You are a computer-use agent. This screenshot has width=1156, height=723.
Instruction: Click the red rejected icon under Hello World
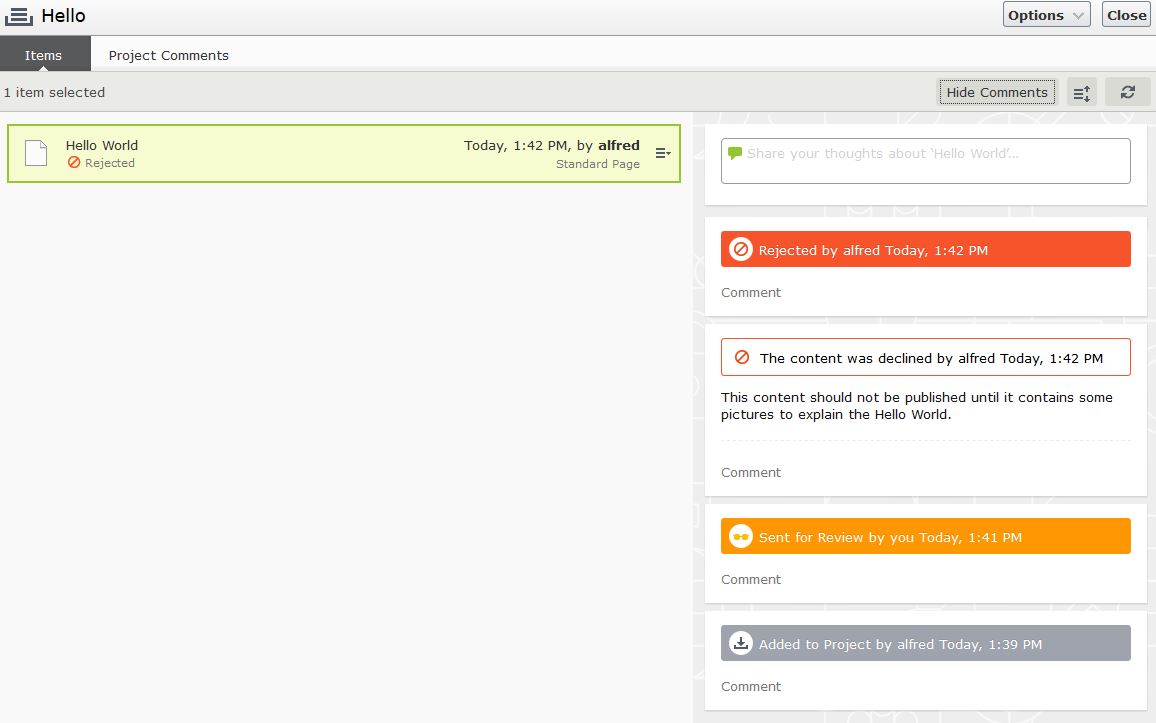74,163
